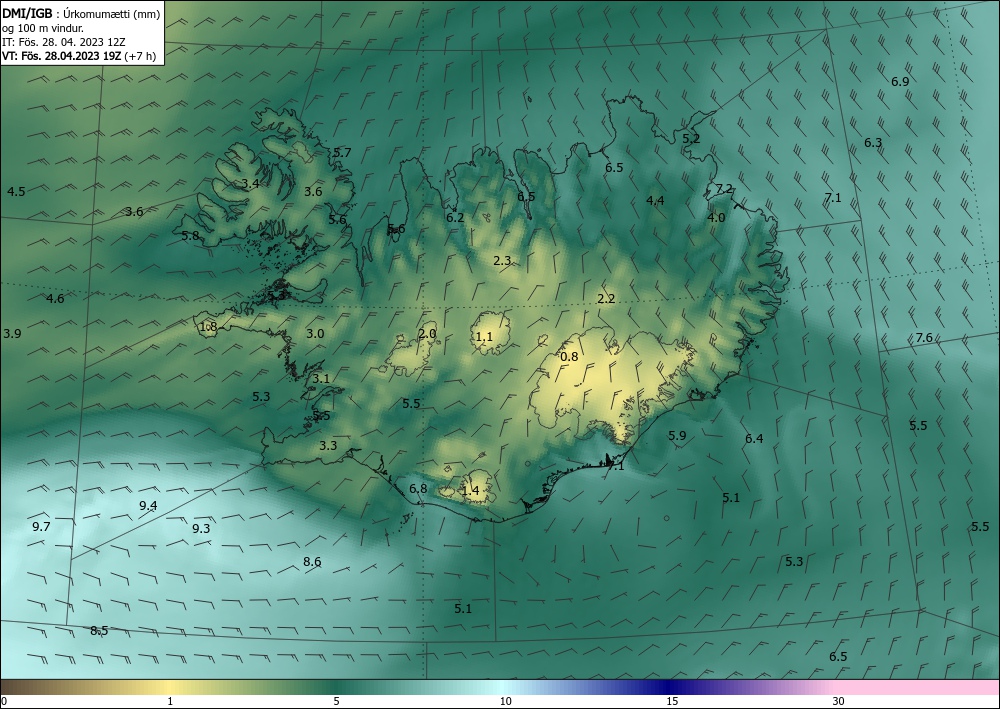Click the 1.4 value on the southern glacier

(470, 490)
